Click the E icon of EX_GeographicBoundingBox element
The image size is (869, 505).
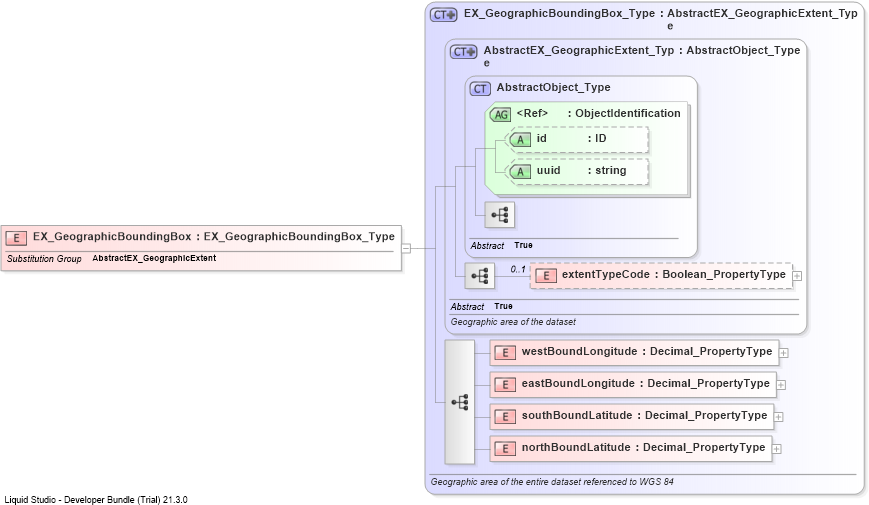16,238
